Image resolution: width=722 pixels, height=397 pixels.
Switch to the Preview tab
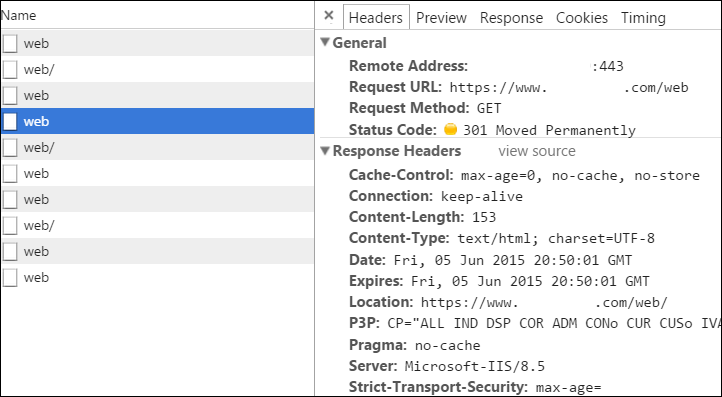coord(441,18)
